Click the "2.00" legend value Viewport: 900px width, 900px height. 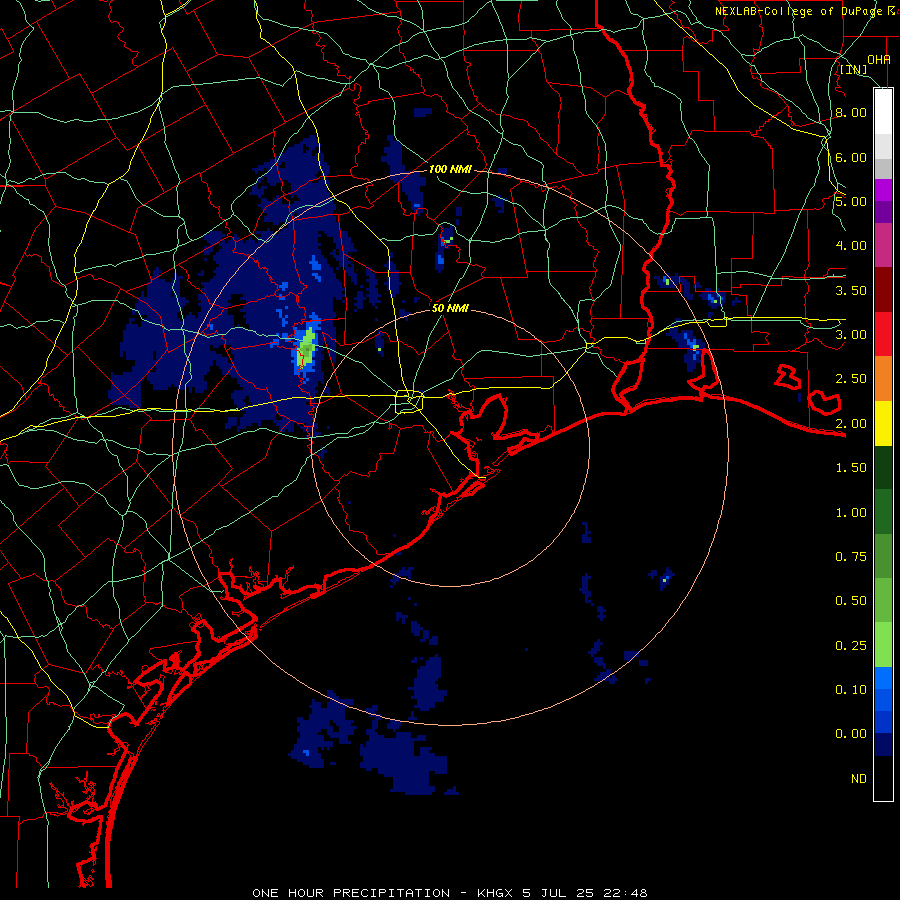(851, 424)
